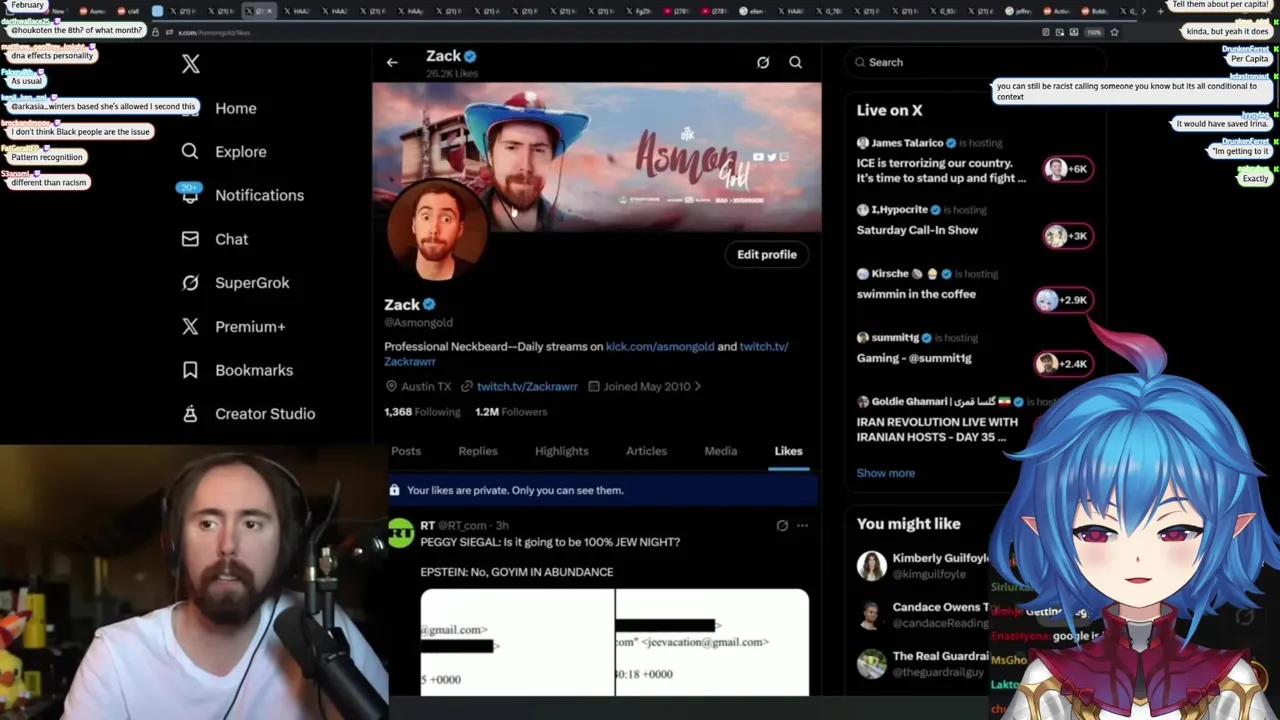The width and height of the screenshot is (1280, 720).
Task: Open the Asmongold profile avatar
Action: point(437,230)
